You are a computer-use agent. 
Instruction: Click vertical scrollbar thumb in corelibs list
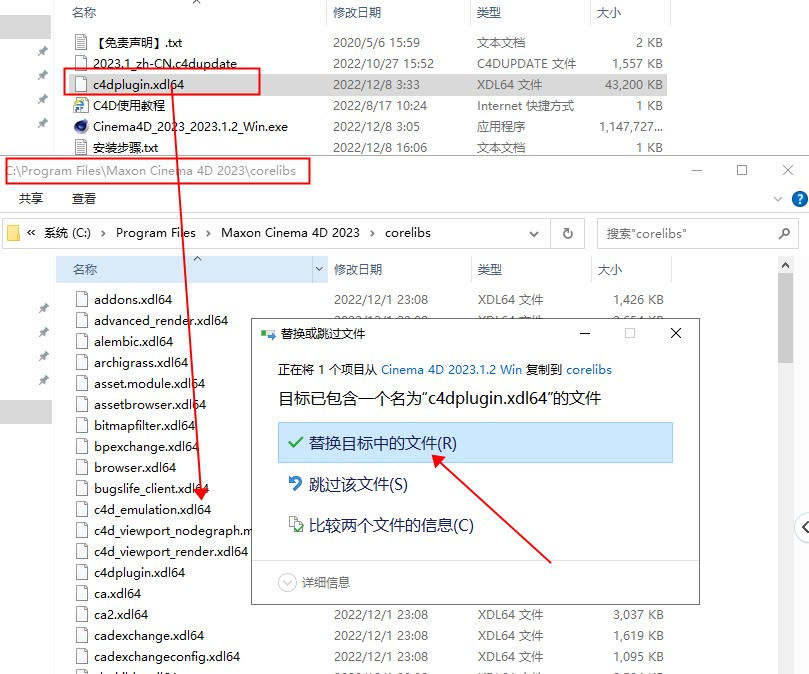point(785,318)
